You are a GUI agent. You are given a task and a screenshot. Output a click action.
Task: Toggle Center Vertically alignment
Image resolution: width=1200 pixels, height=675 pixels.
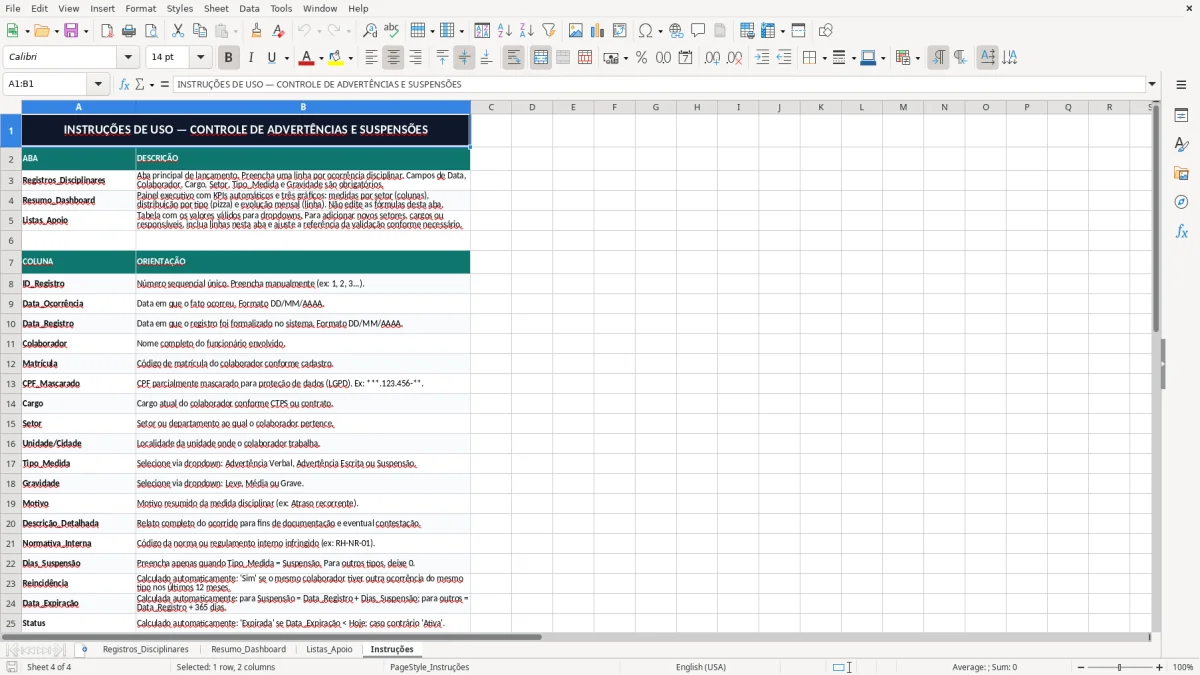[464, 58]
